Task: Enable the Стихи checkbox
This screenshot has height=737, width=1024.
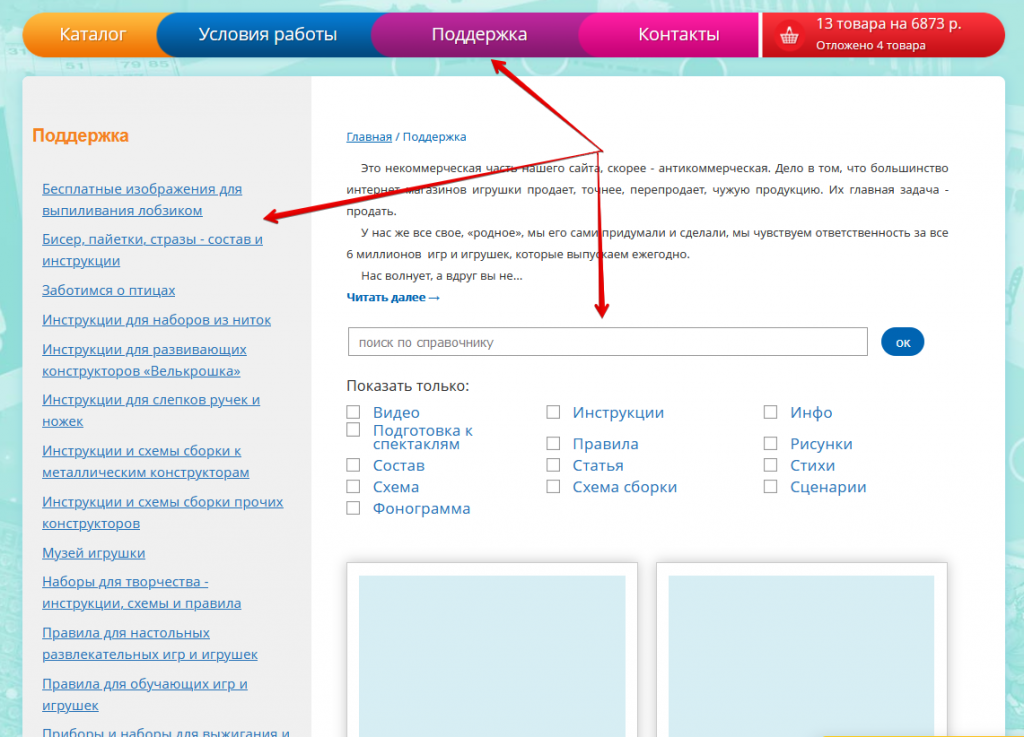Action: 771,465
